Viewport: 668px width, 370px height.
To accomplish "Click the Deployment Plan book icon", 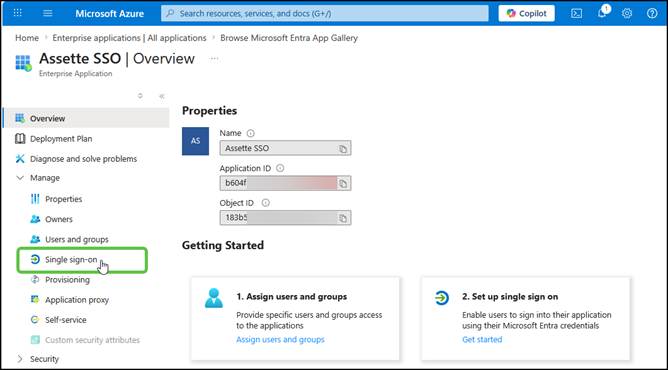I will pyautogui.click(x=20, y=138).
